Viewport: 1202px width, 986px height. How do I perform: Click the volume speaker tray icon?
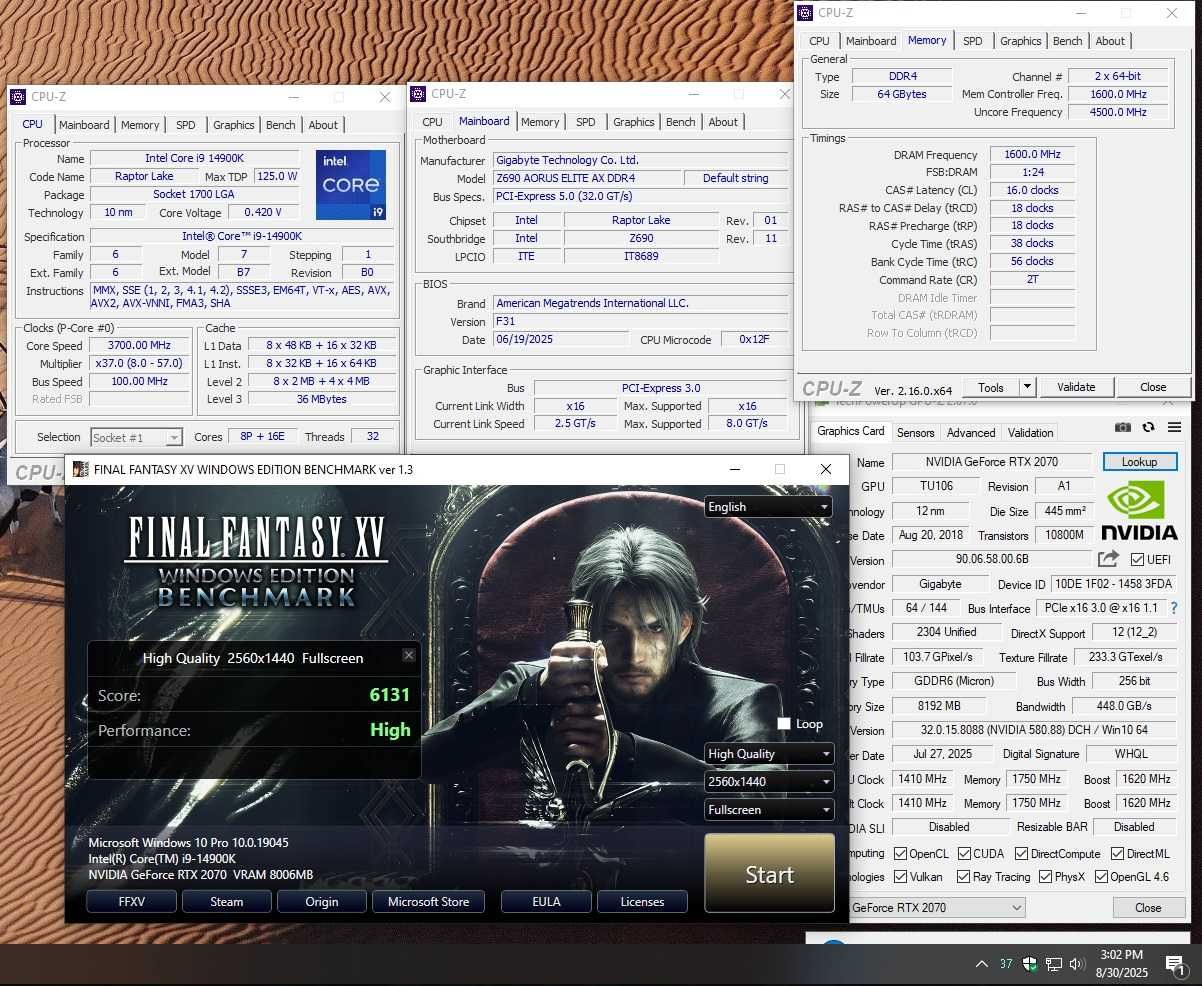(1077, 964)
